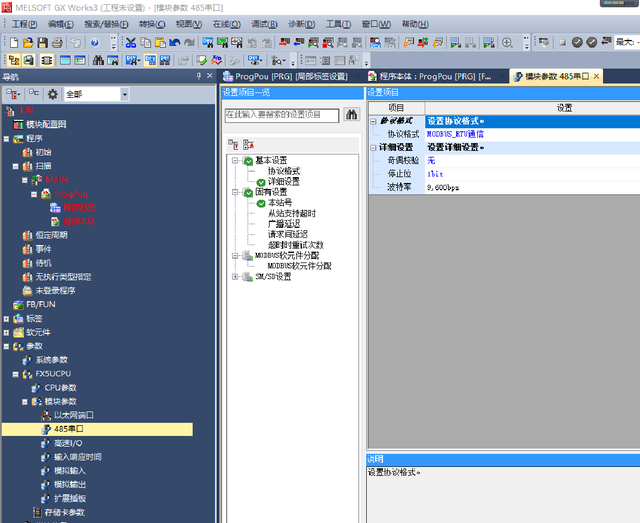Click the settings item search input field
Viewport: 640px width, 523px height.
coord(282,115)
